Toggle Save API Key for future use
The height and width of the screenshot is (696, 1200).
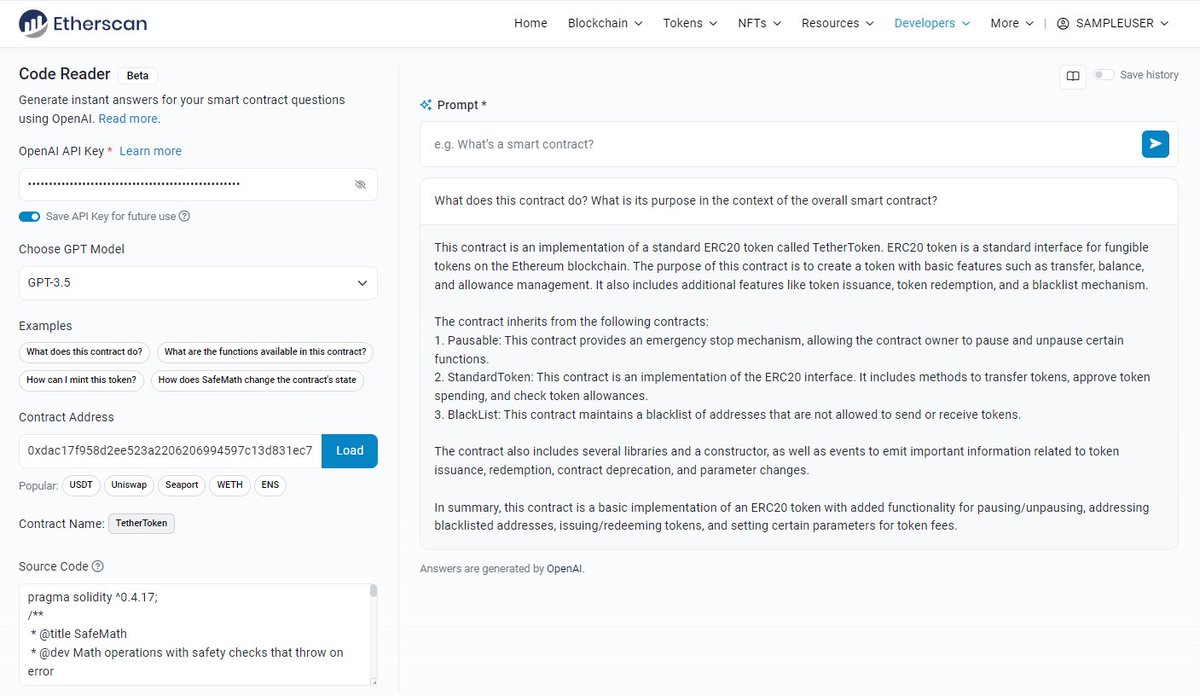[29, 216]
